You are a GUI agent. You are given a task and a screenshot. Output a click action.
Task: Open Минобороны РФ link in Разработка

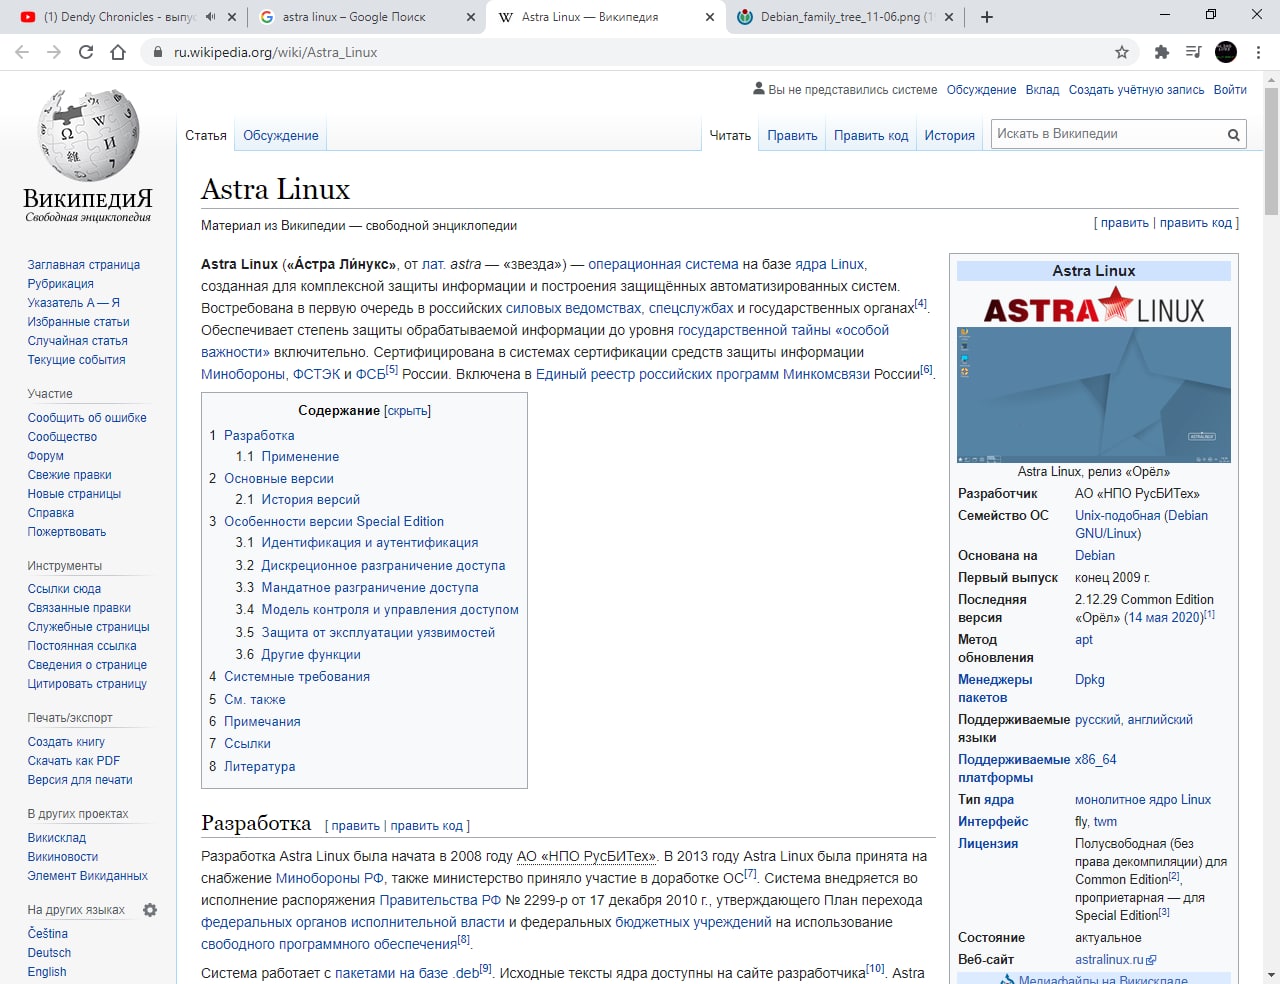pos(330,878)
